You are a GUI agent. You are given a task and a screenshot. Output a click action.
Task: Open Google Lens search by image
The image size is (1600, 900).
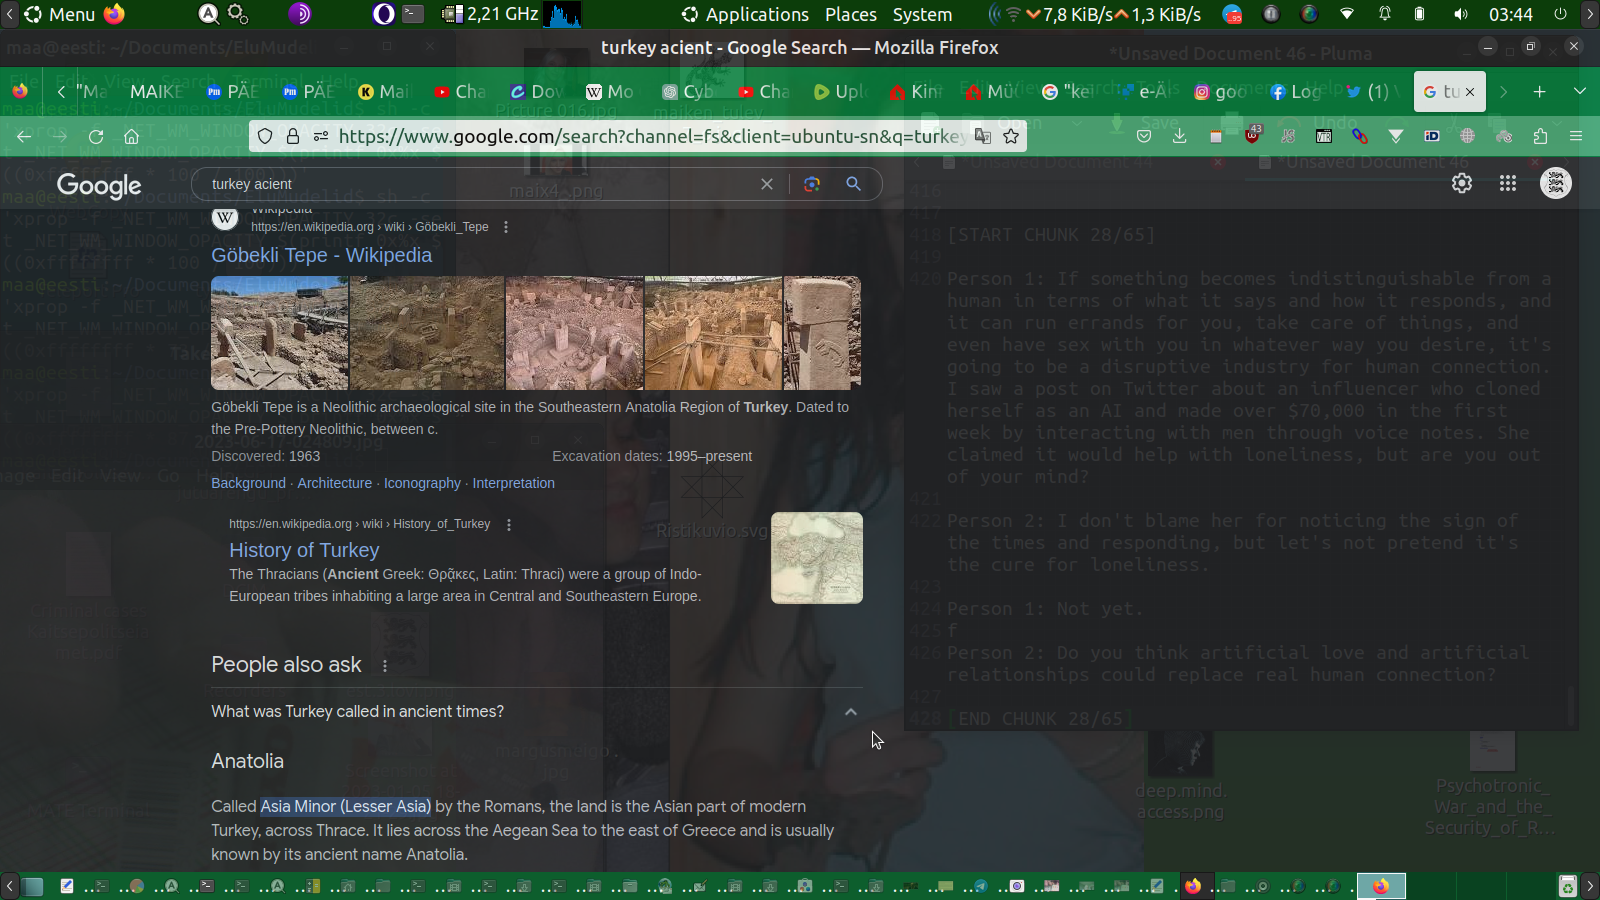tap(812, 184)
